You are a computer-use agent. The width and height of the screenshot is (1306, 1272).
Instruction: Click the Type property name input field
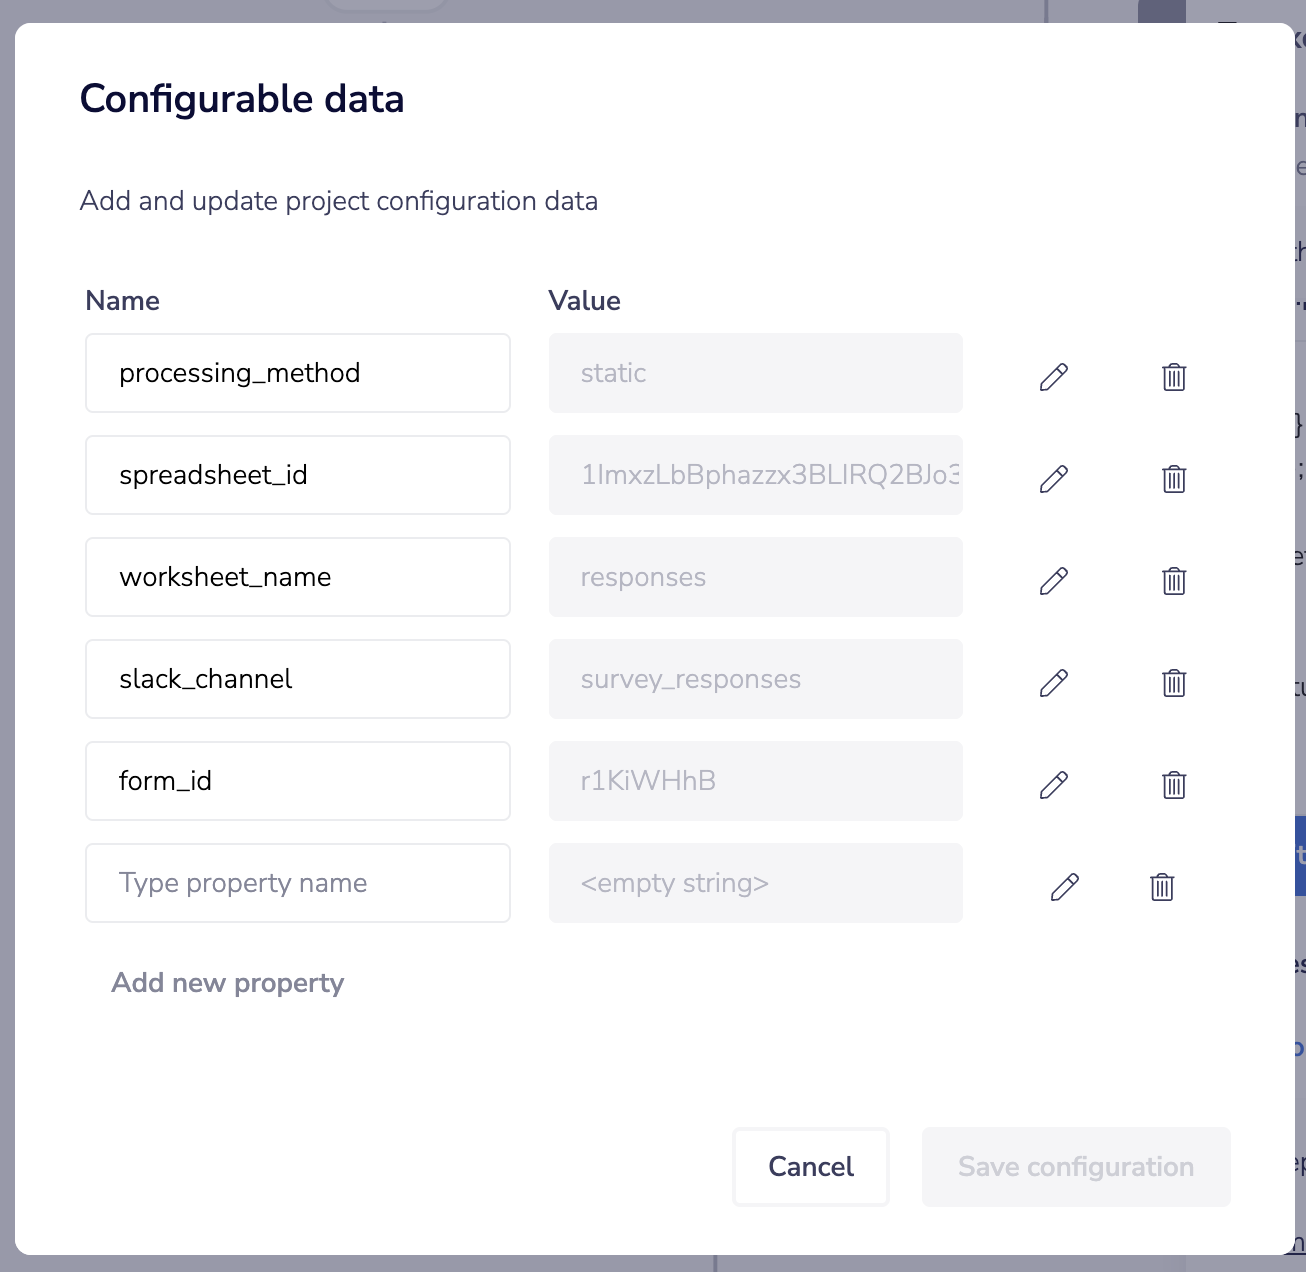tap(297, 883)
